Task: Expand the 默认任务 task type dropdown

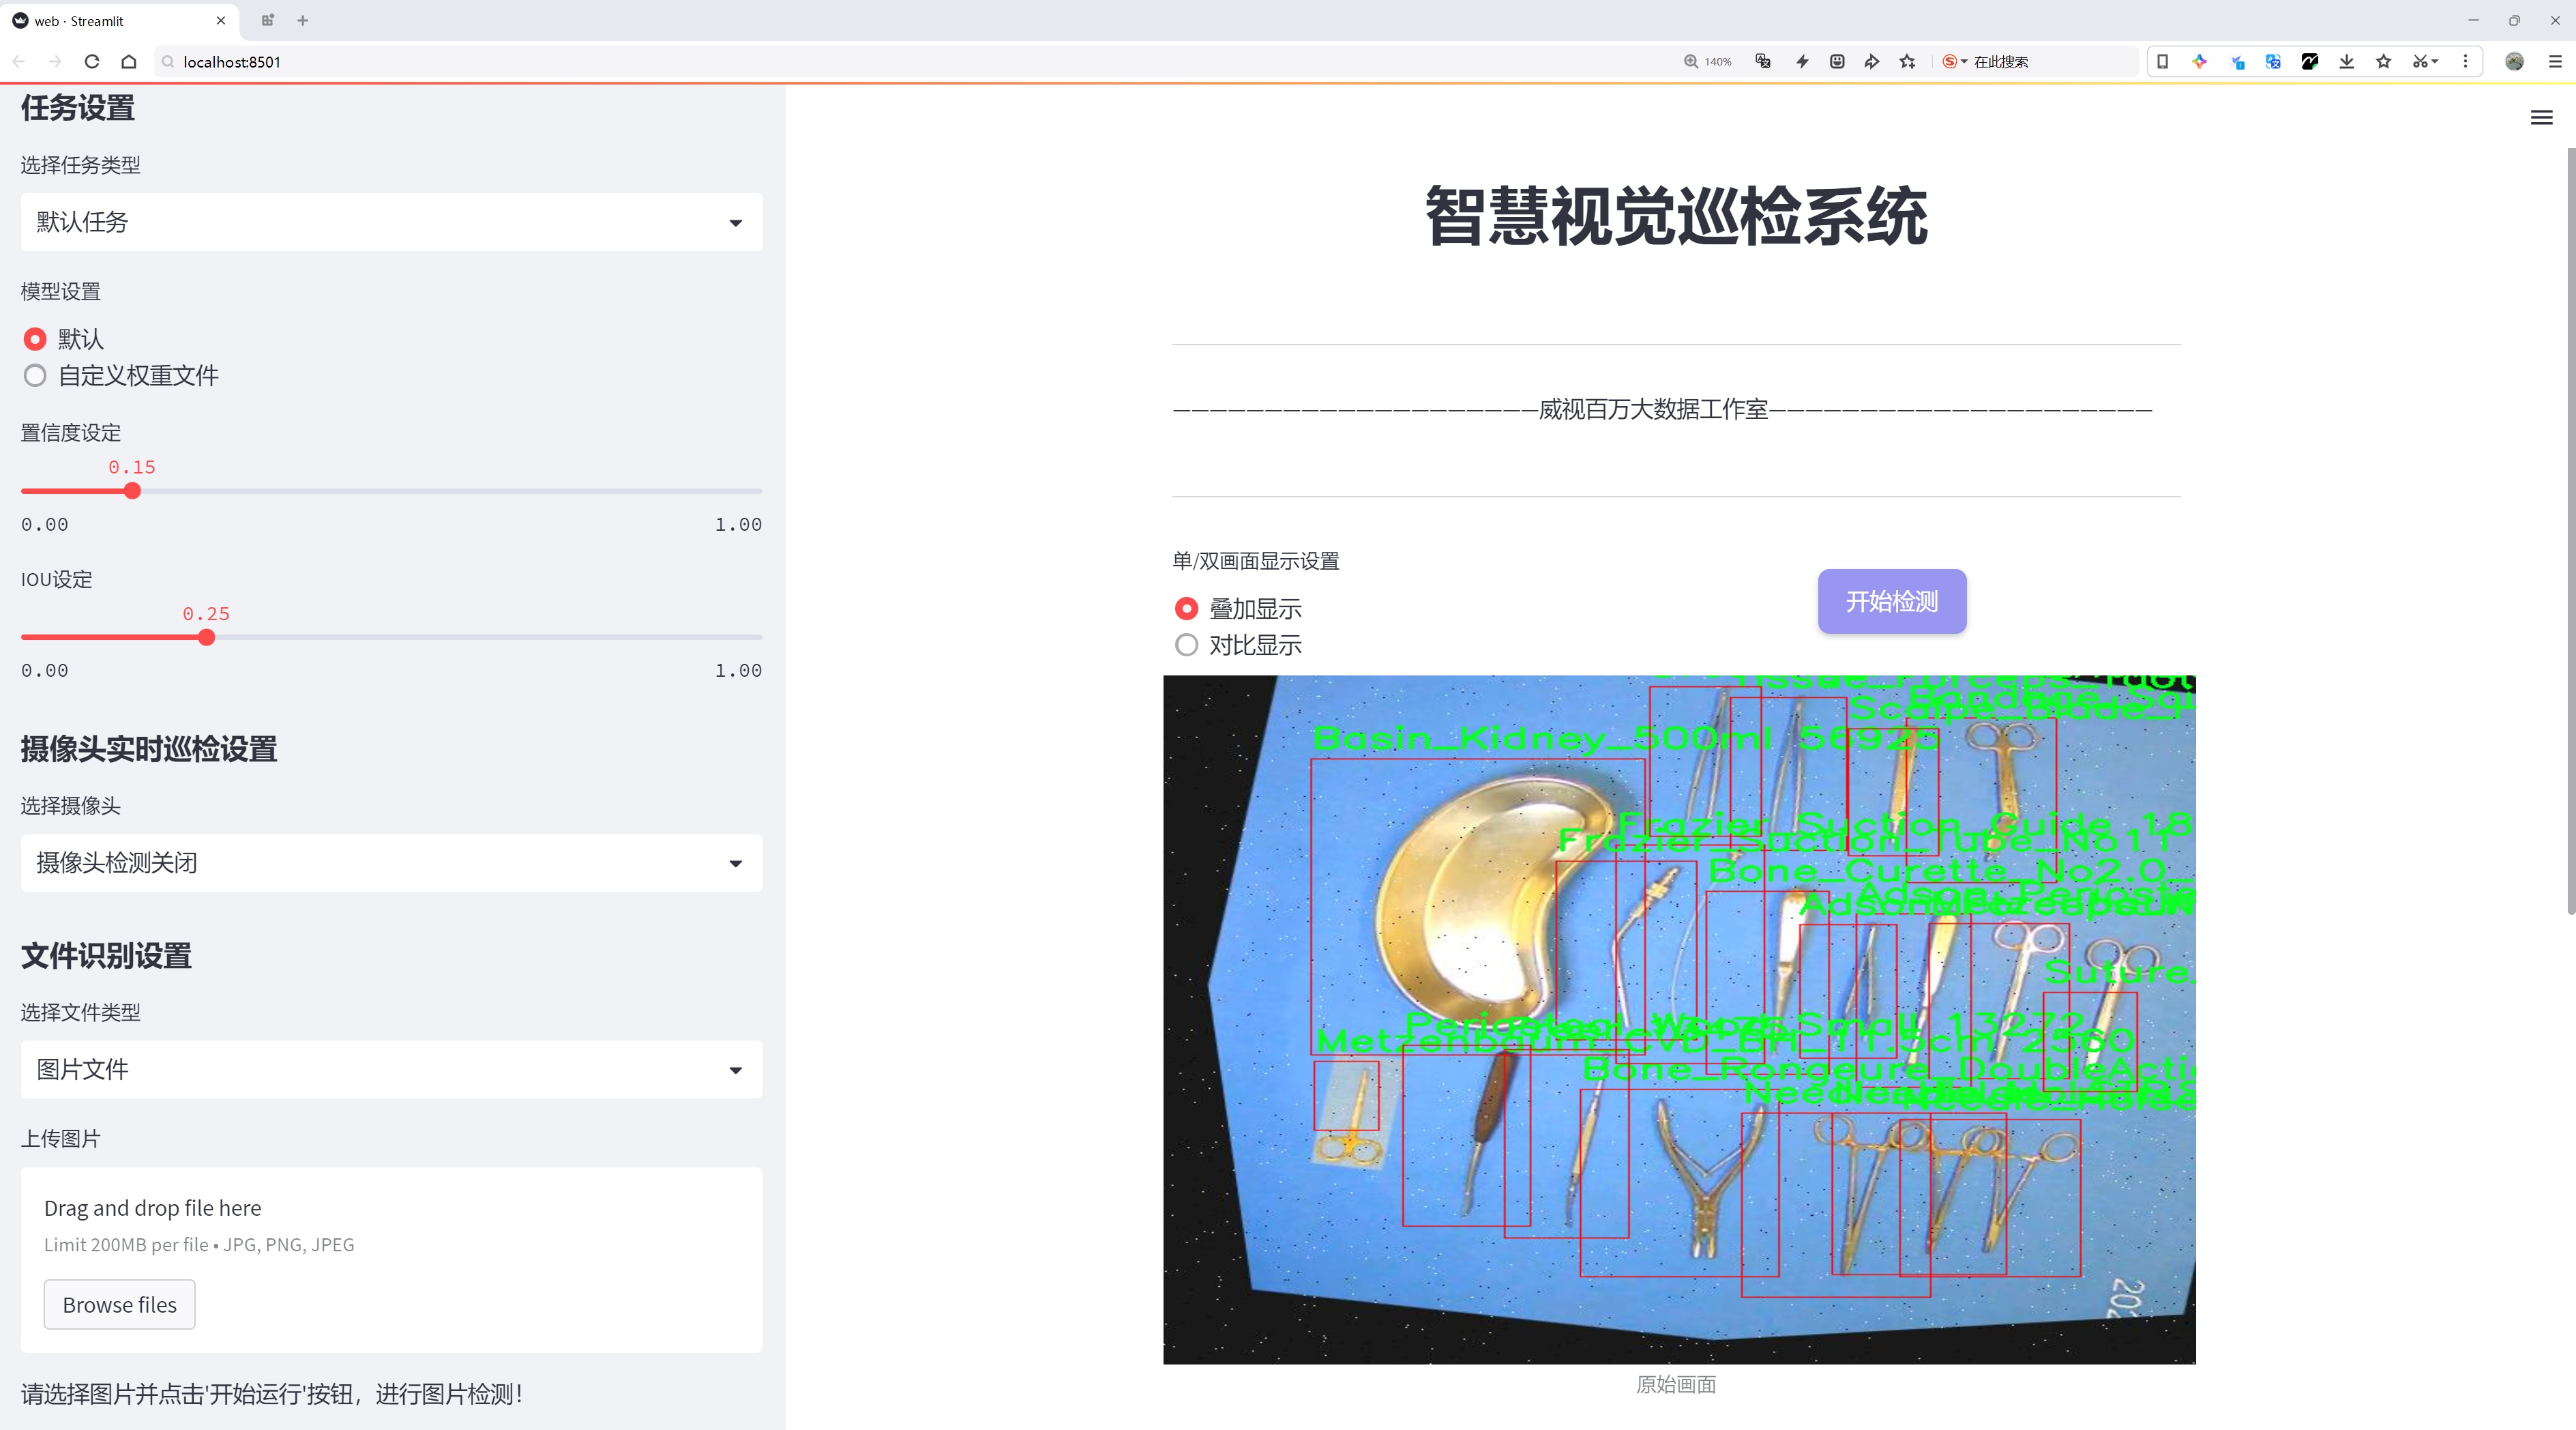Action: (391, 222)
